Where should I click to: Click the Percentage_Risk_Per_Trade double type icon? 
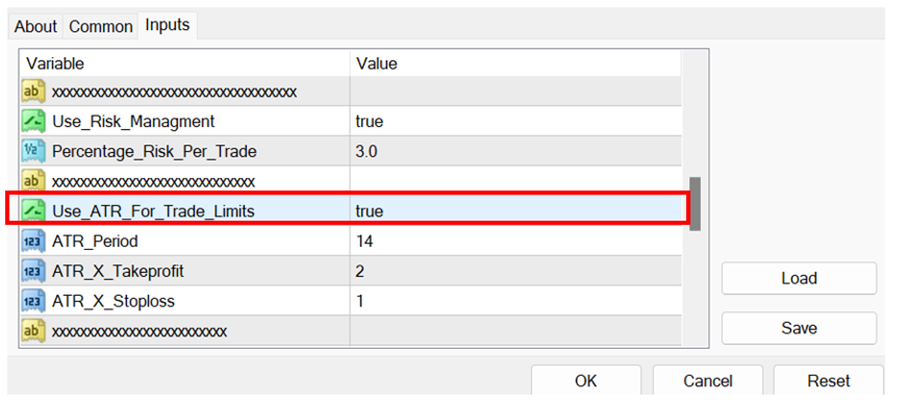coord(33,152)
